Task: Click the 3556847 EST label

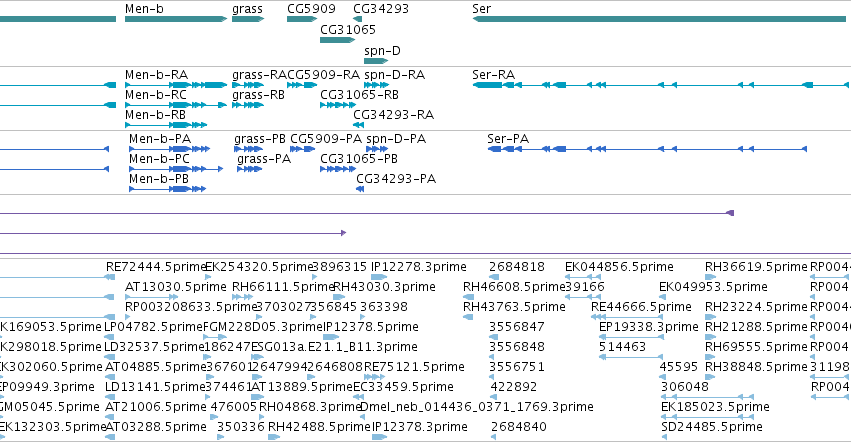Action: (517, 327)
